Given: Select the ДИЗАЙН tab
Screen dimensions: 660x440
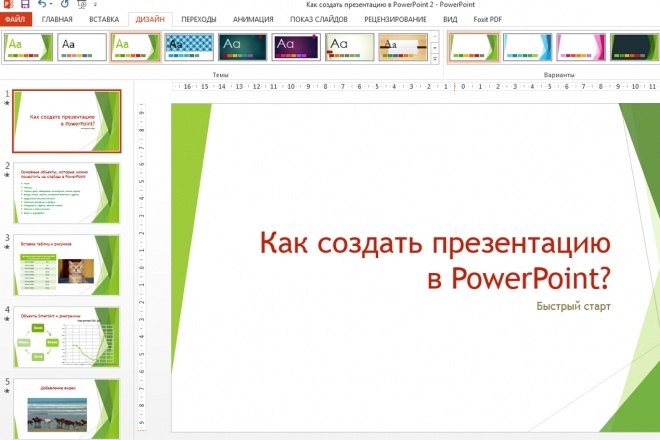Looking at the screenshot, I should tap(150, 19).
